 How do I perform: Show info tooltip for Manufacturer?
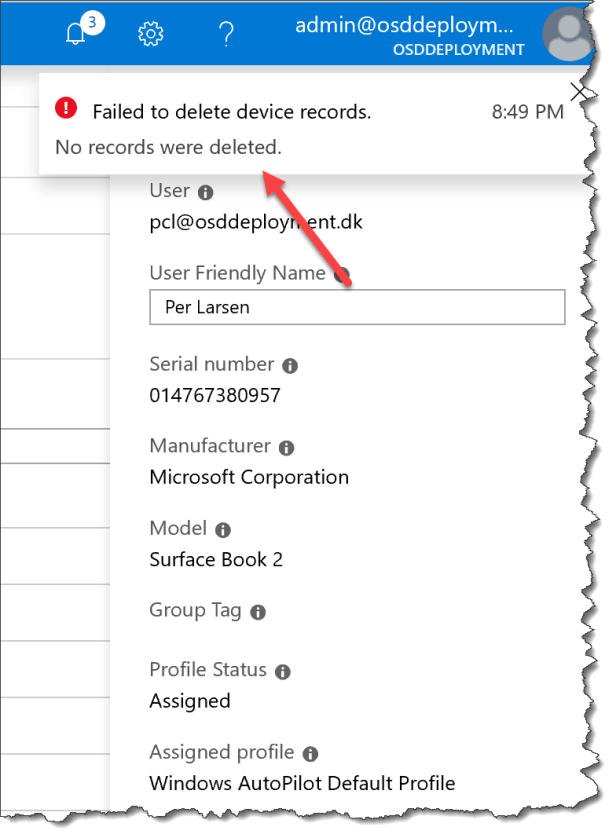click(286, 448)
